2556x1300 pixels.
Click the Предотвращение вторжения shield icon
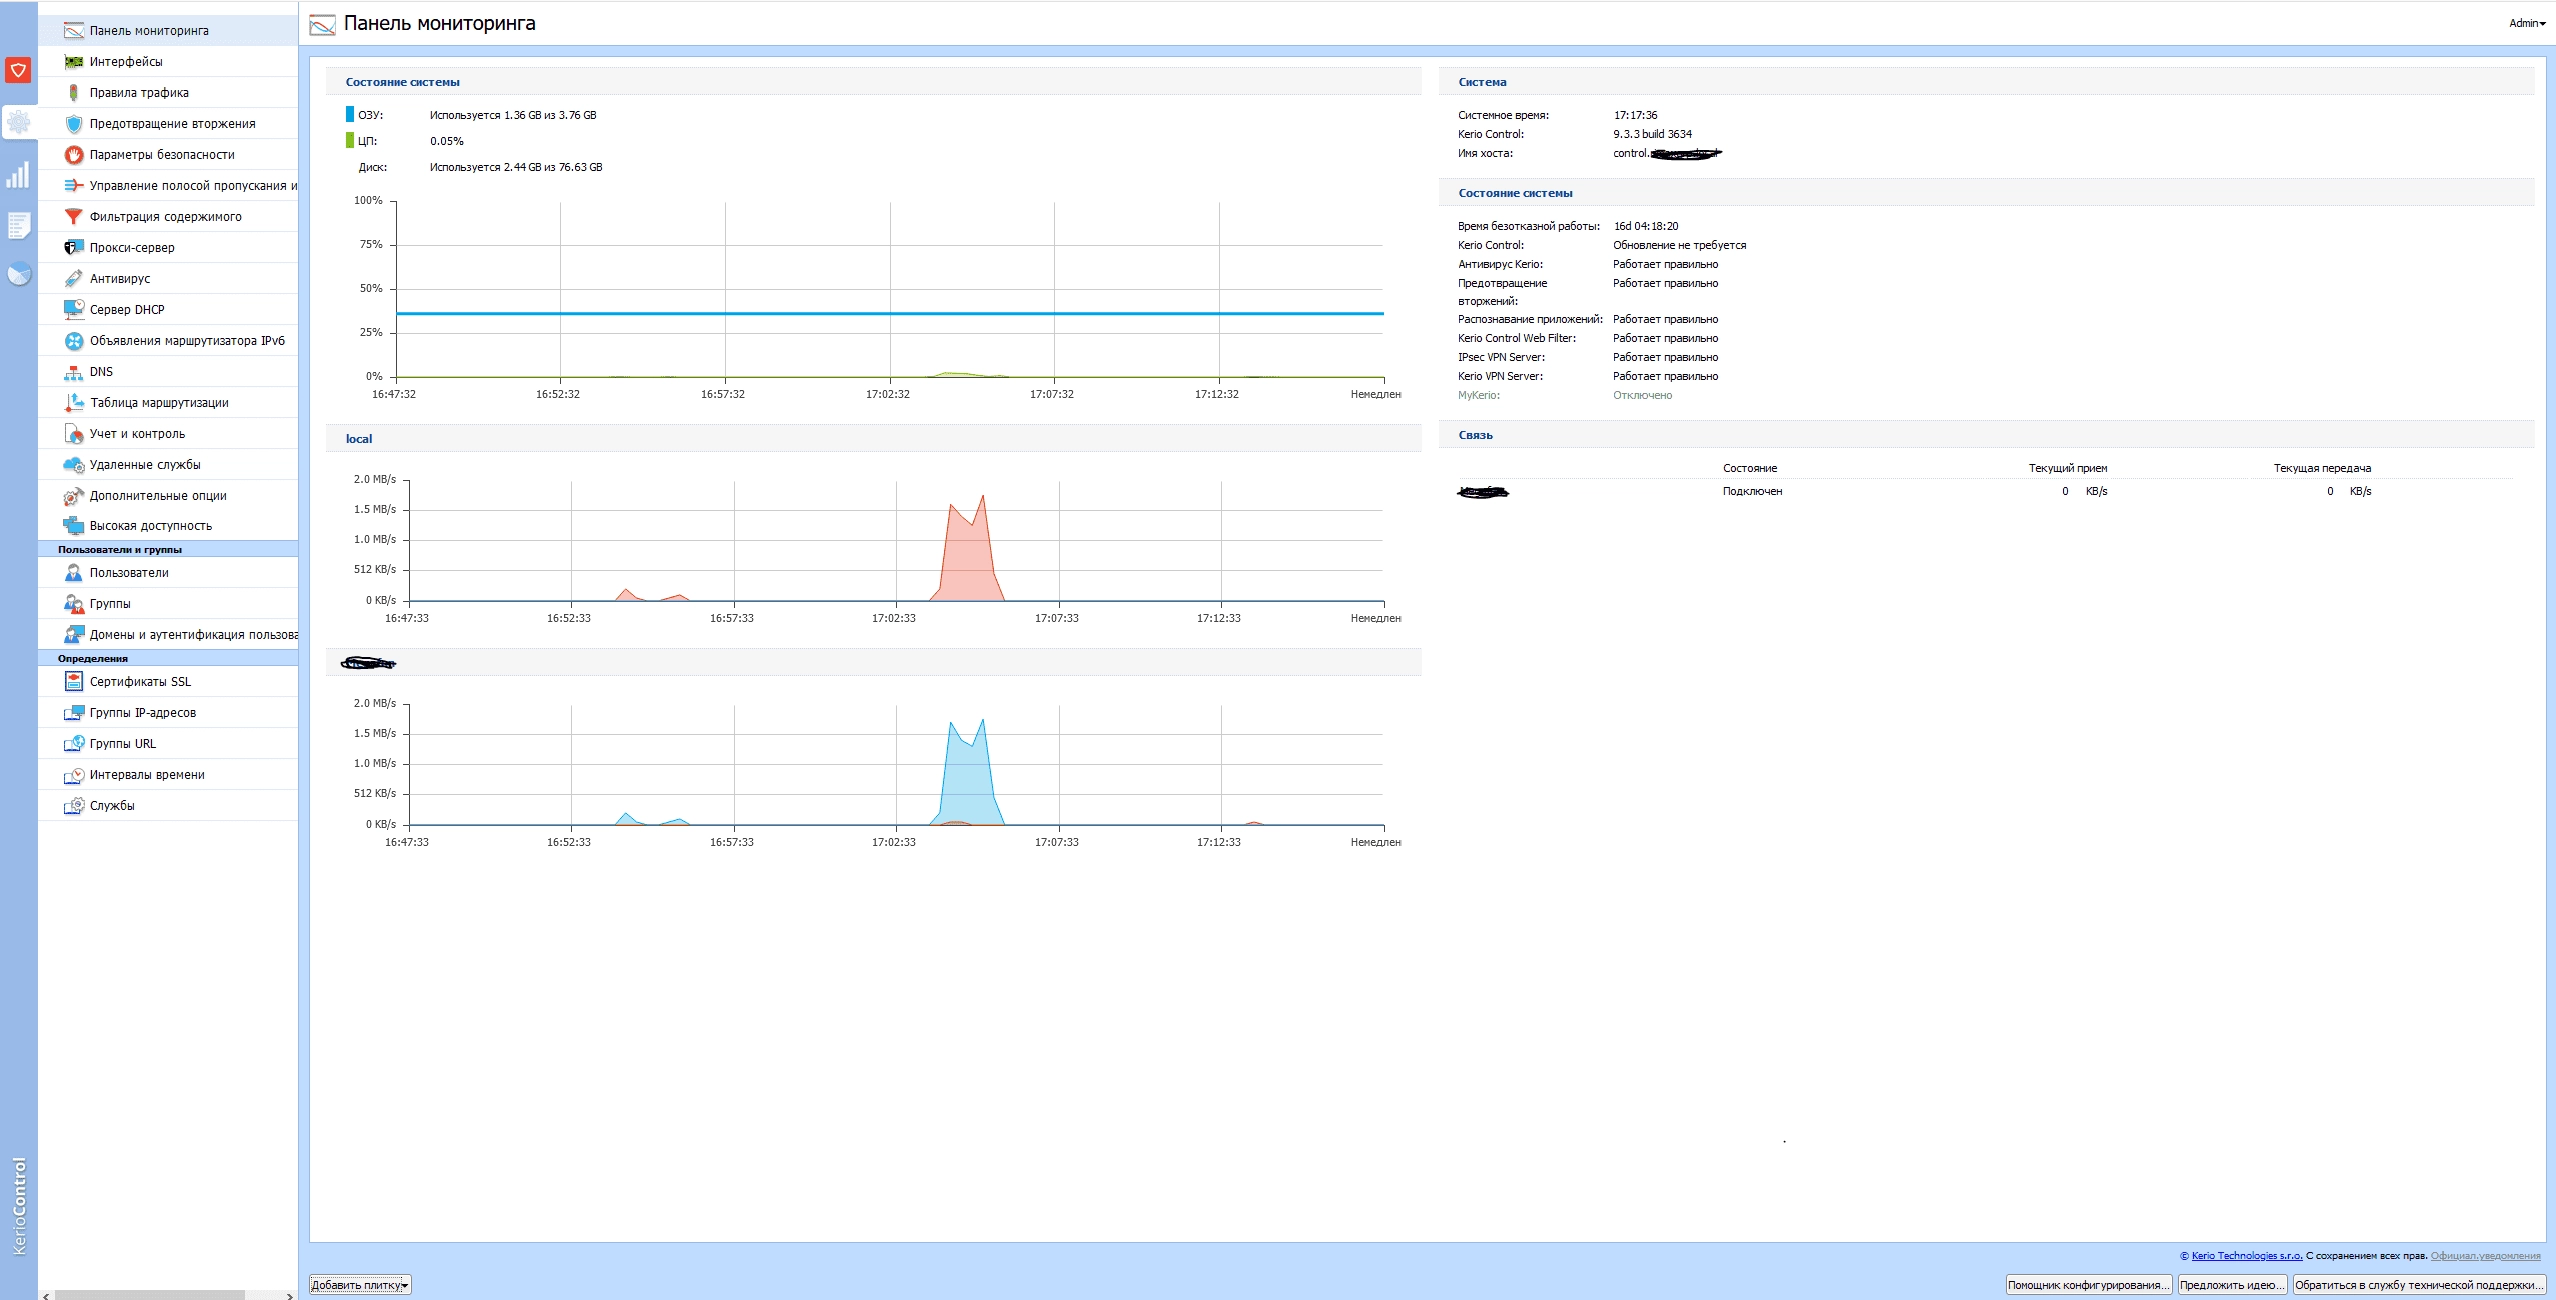click(74, 124)
